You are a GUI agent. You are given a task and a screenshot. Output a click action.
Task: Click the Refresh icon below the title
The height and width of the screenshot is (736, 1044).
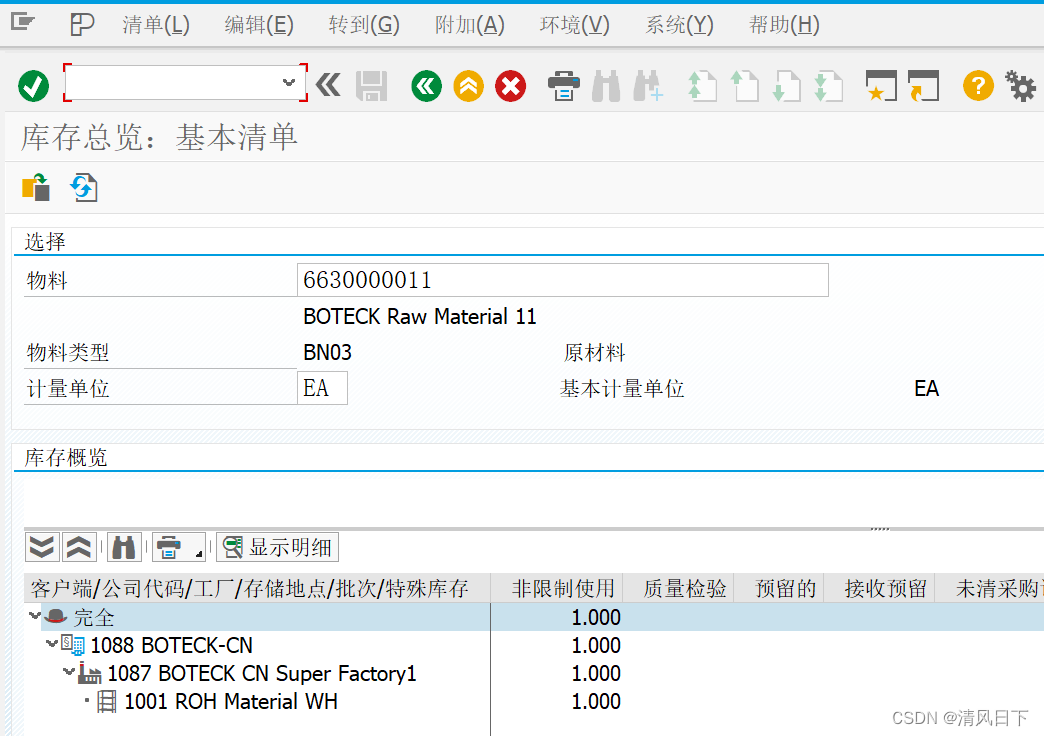coord(83,187)
